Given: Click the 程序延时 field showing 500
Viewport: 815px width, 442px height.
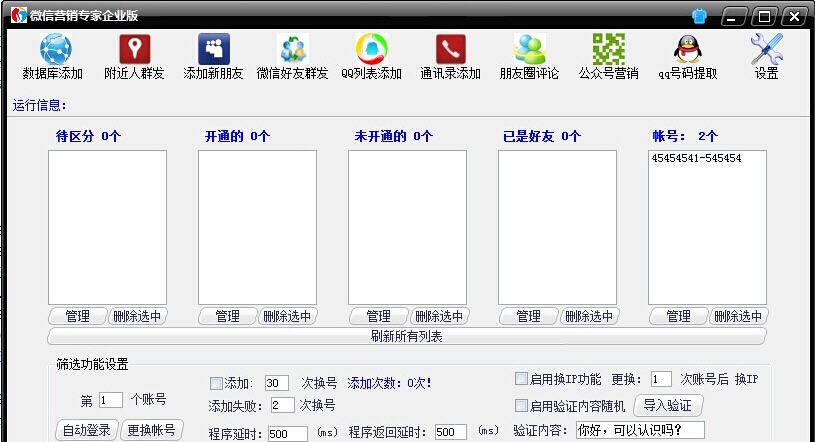Looking at the screenshot, I should pyautogui.click(x=288, y=434).
